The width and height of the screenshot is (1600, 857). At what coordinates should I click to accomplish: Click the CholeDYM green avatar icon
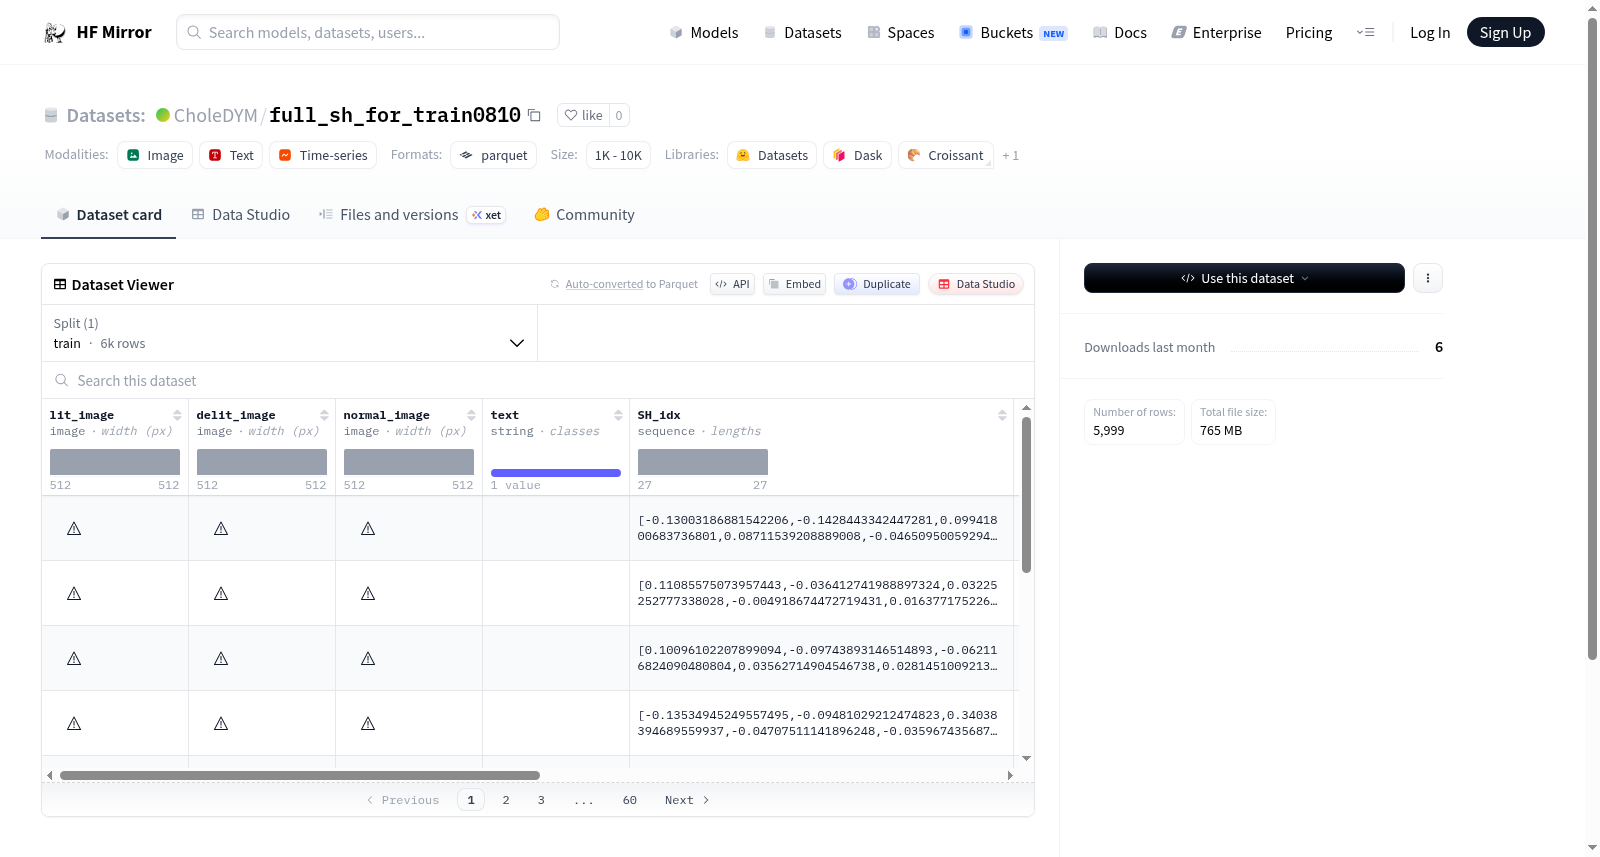click(163, 115)
